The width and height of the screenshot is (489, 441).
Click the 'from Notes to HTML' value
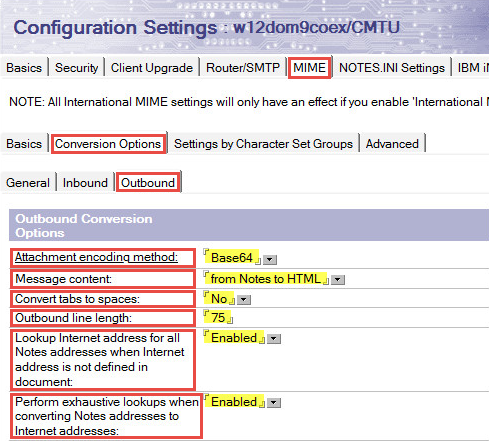pos(266,278)
